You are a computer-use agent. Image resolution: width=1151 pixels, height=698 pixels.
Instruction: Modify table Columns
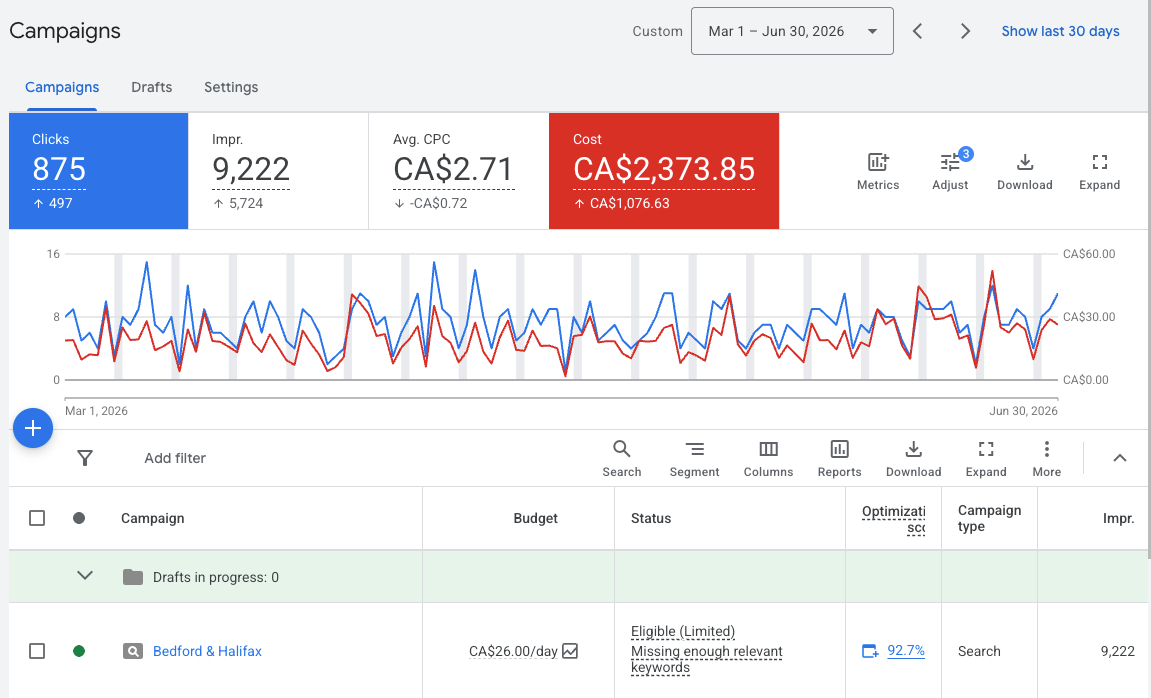769,459
